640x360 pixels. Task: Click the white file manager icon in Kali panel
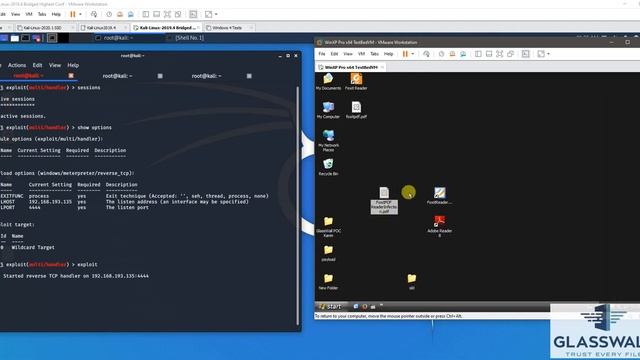[15, 38]
